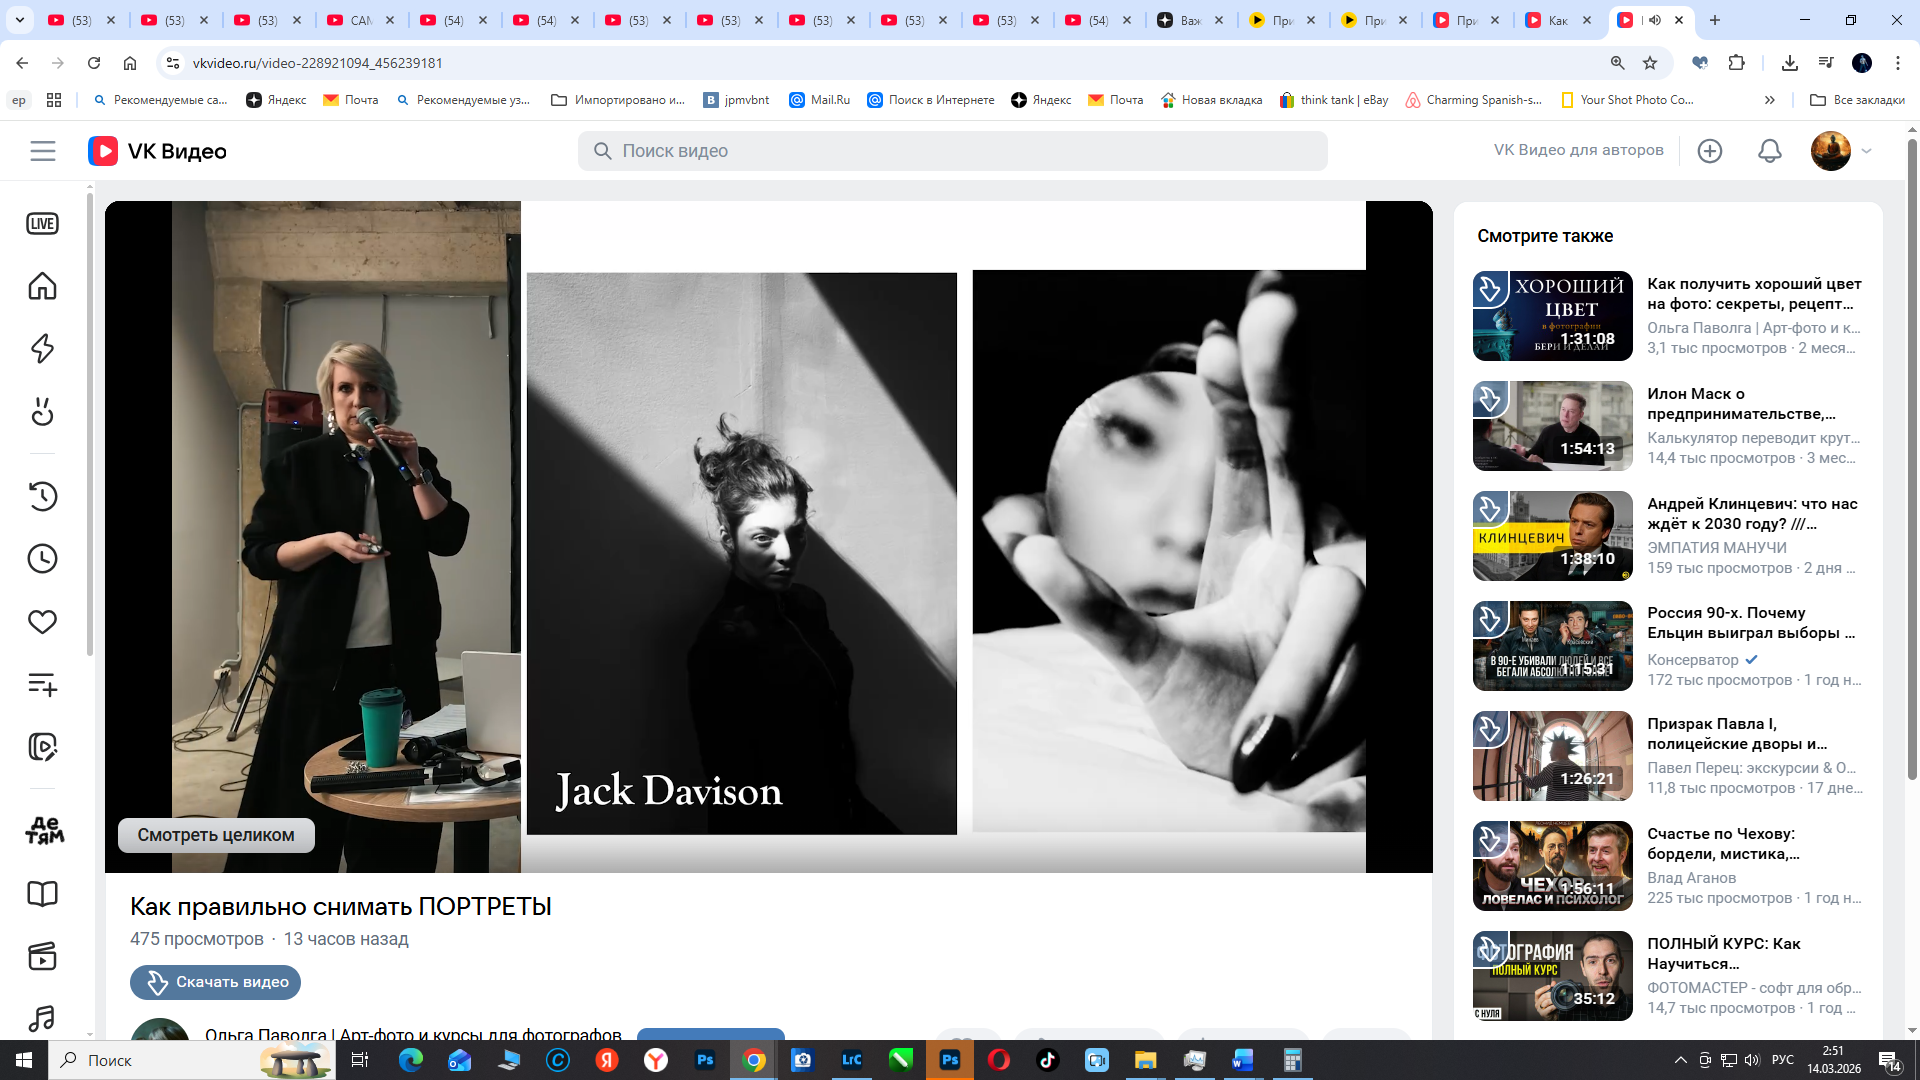Open the Watch later clock icon
This screenshot has height=1080, width=1920.
(42, 559)
